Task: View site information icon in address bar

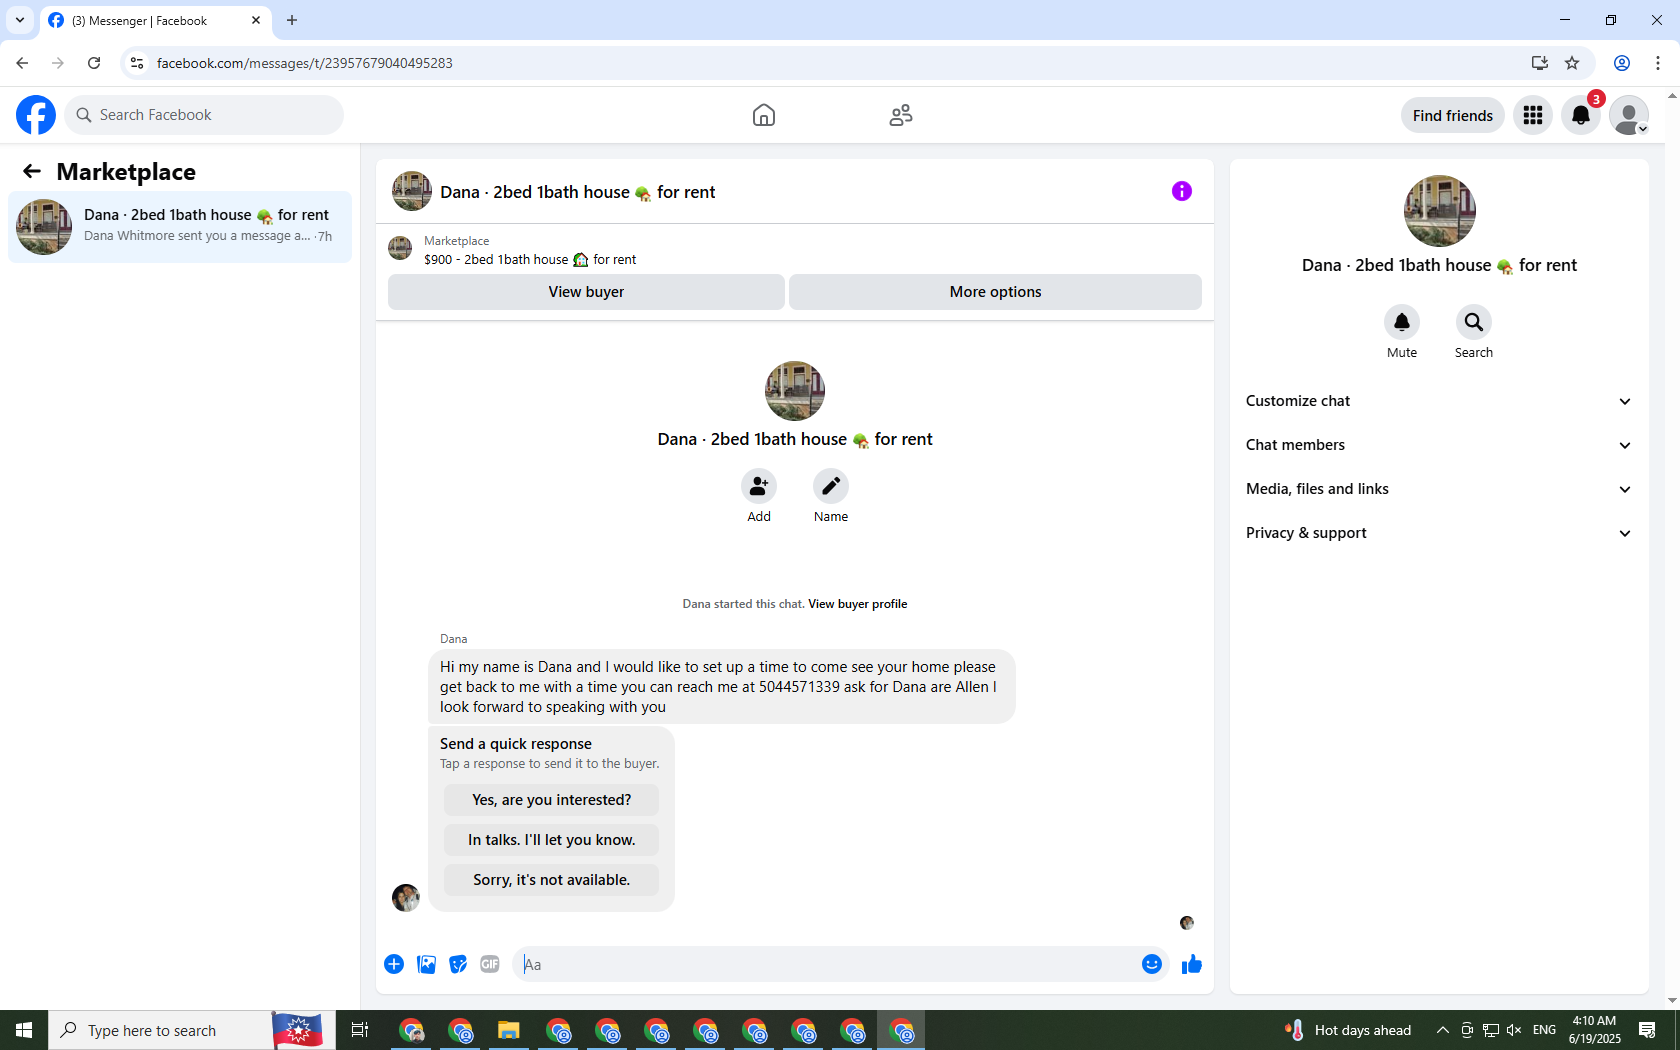Action: click(x=137, y=63)
